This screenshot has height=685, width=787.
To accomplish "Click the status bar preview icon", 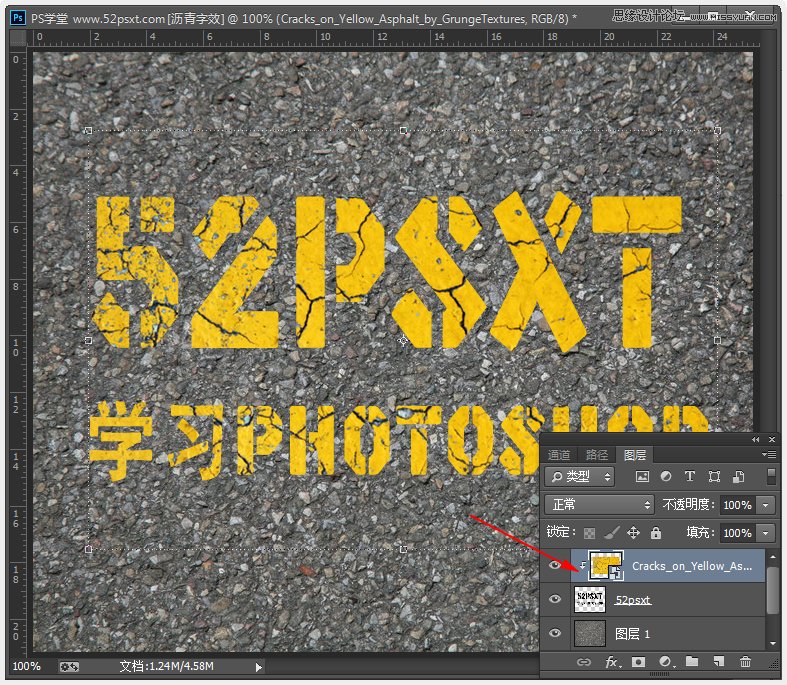I will tap(69, 666).
